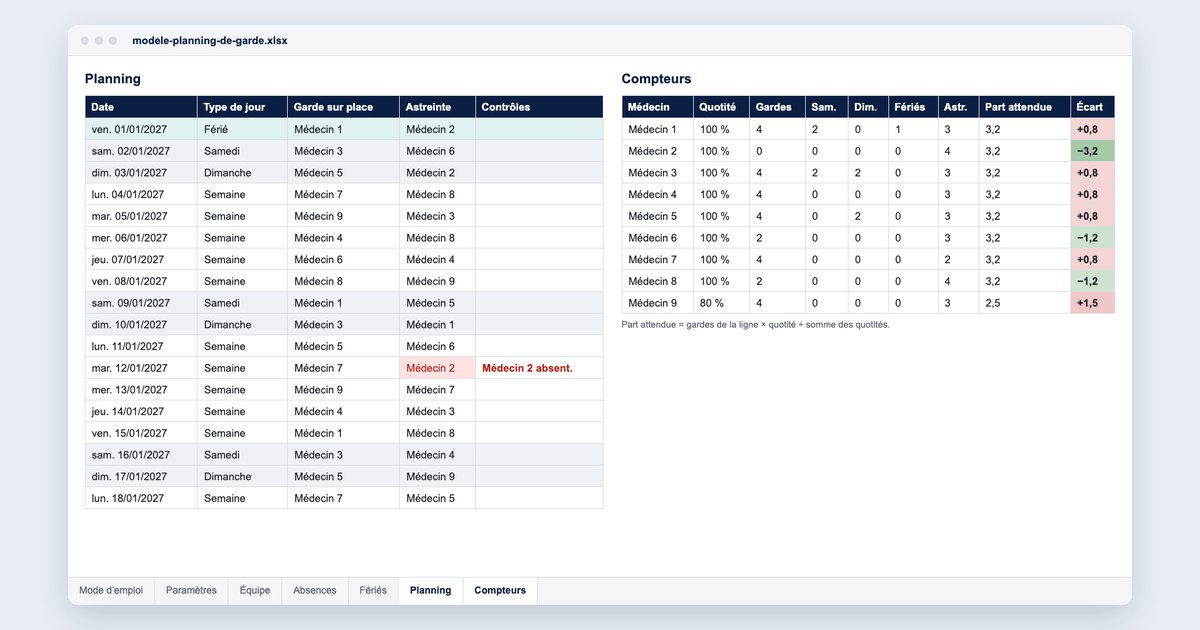
Task: Switch to the Compteurs sheet tab at the bottom
Action: 500,591
